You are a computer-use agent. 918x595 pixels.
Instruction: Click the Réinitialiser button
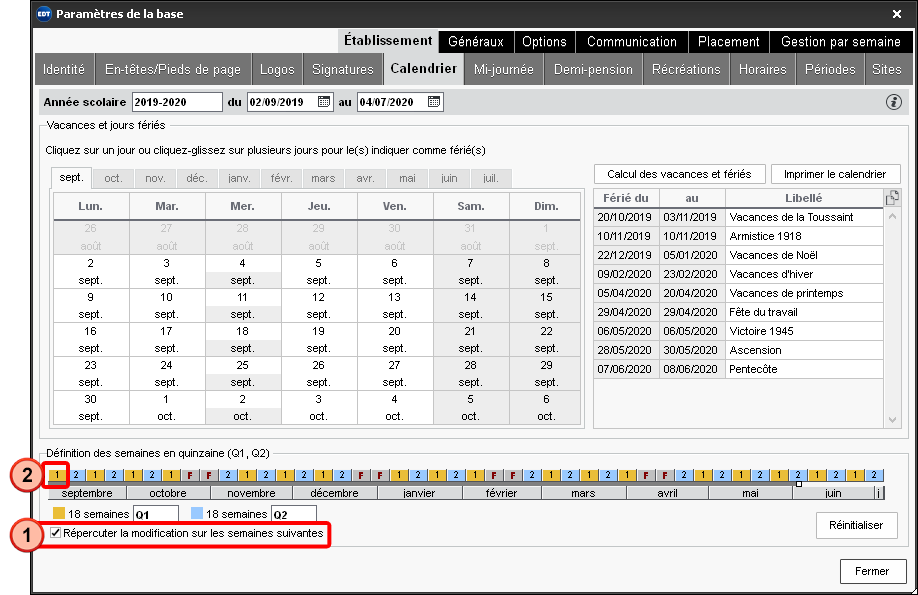[856, 525]
